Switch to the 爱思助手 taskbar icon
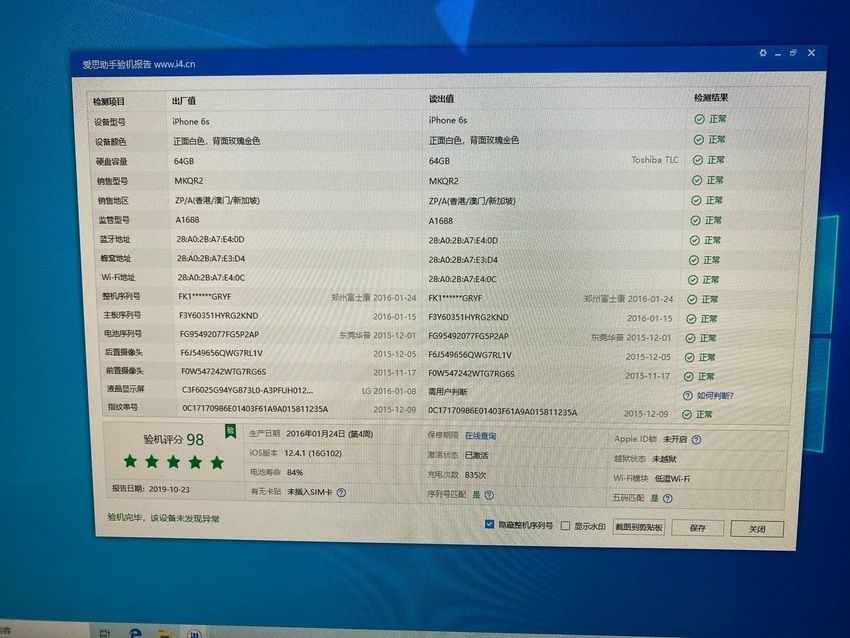The width and height of the screenshot is (850, 638). 195,634
